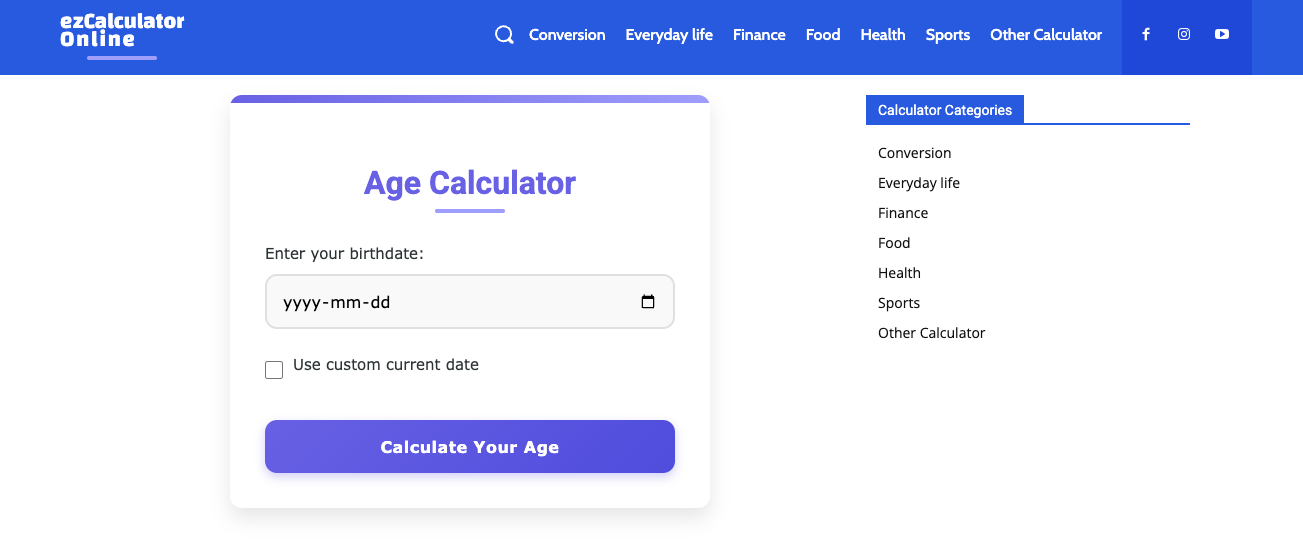
Task: Open the YouTube channel icon
Action: 1222,34
